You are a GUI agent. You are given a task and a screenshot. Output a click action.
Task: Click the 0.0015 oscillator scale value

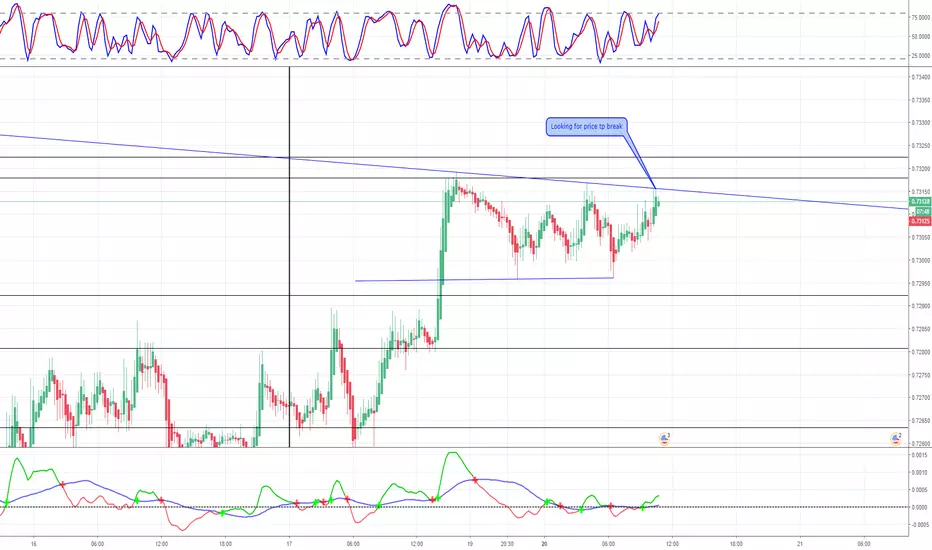920,455
